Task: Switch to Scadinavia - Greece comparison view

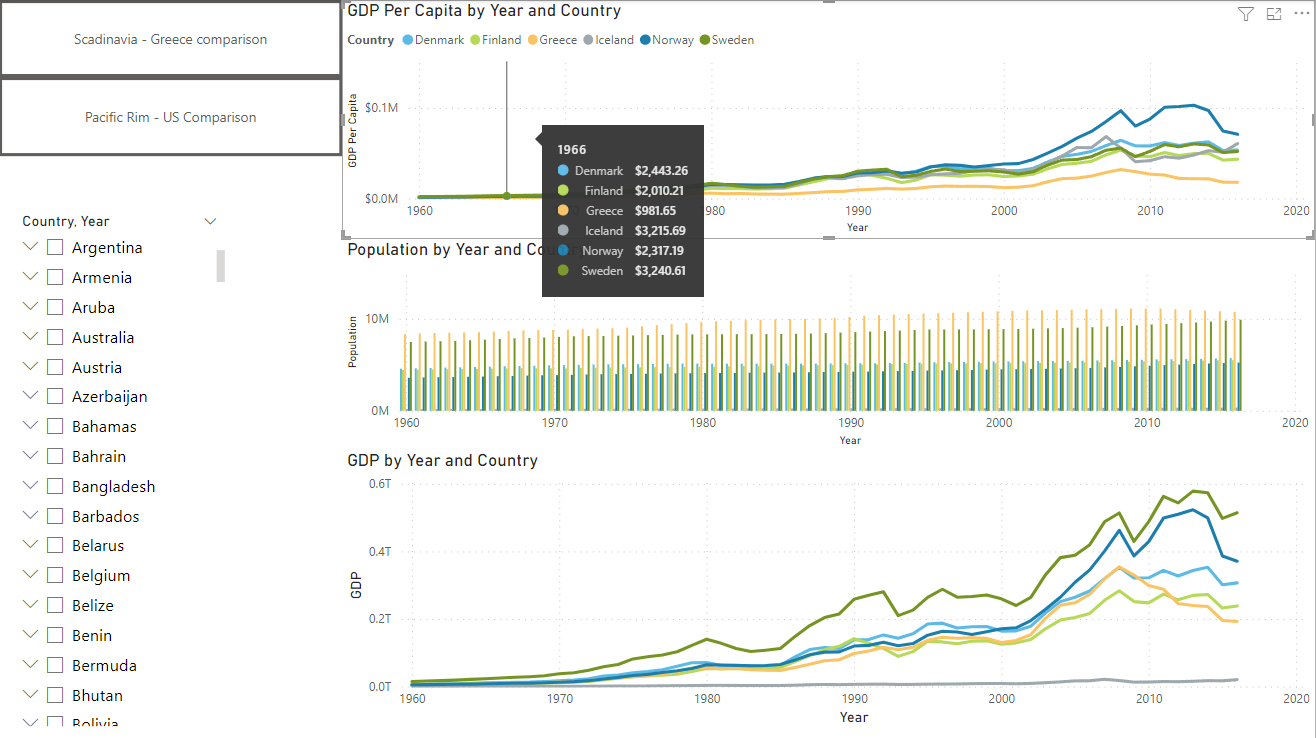Action: point(170,39)
